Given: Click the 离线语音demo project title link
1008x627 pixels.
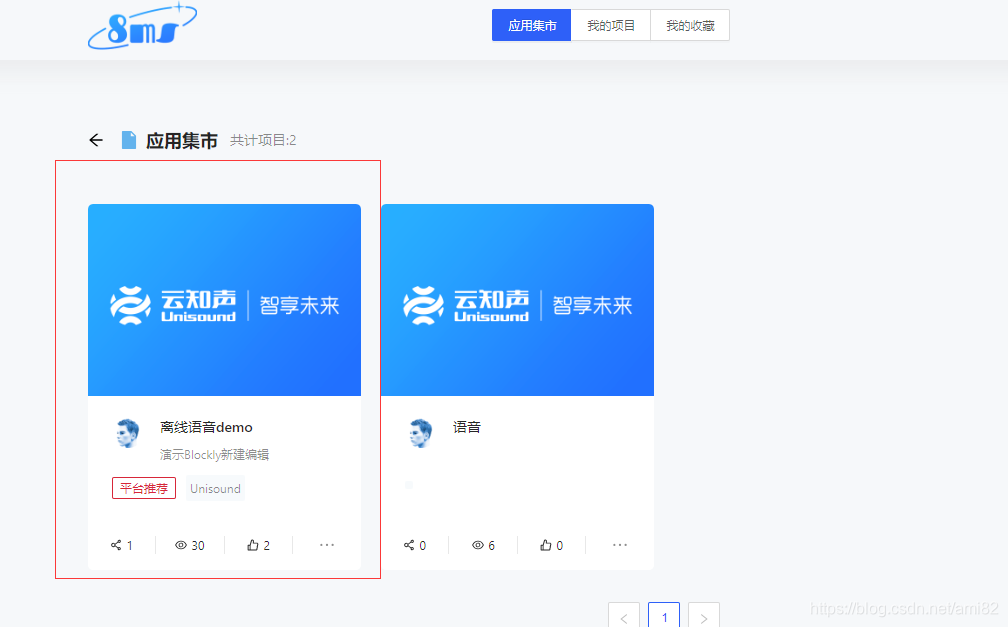Looking at the screenshot, I should click(x=209, y=427).
